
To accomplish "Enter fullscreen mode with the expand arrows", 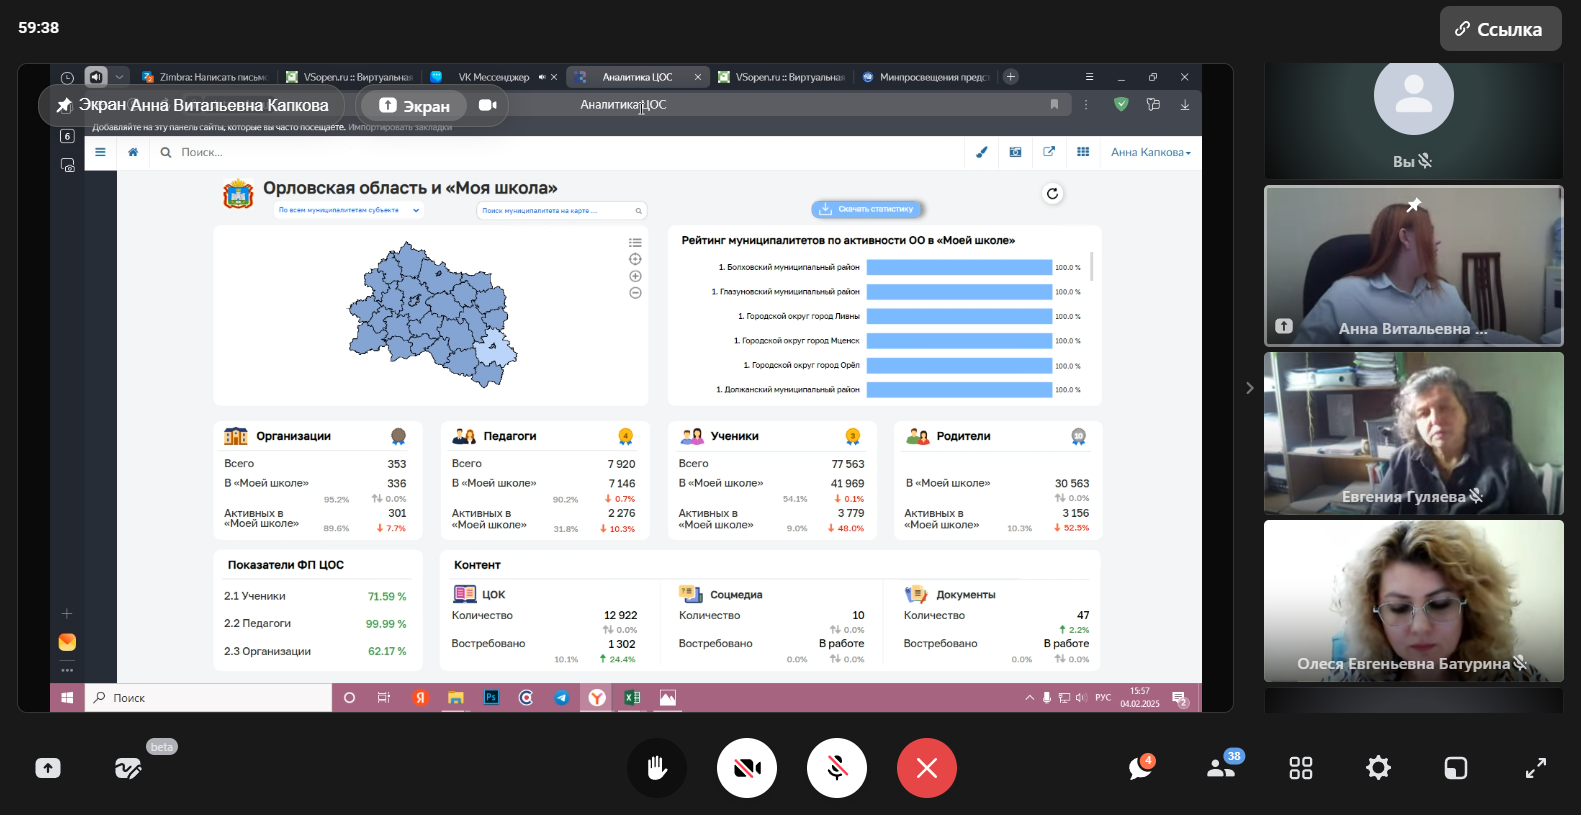I will 1535,768.
